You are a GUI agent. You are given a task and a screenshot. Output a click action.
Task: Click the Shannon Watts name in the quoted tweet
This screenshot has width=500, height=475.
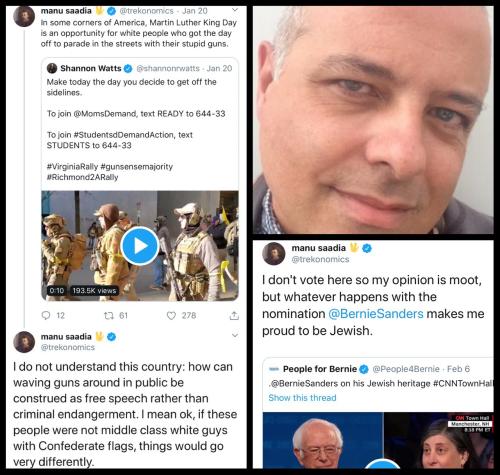[x=91, y=68]
